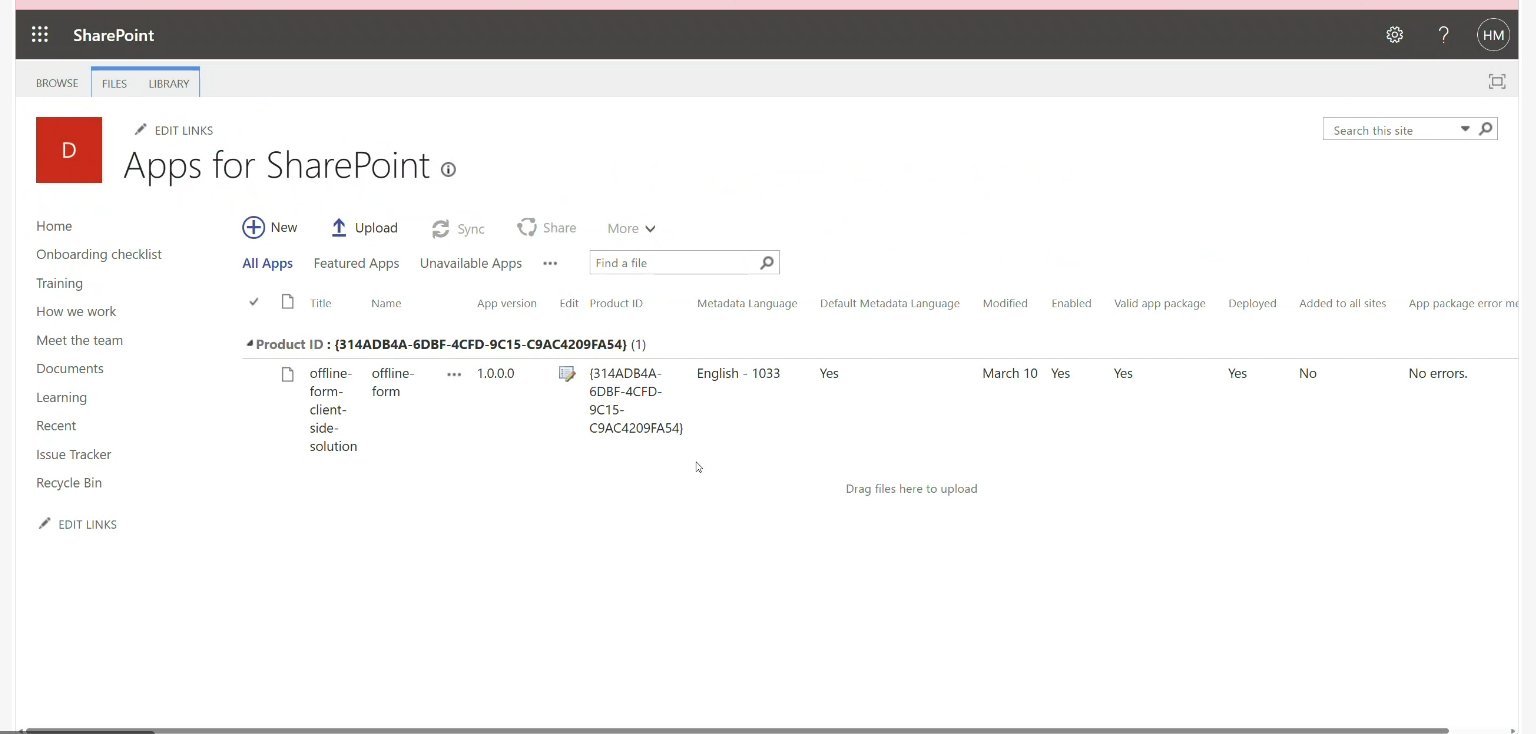Click the edit properties icon for offline-form
The height and width of the screenshot is (734, 1536).
(x=567, y=374)
